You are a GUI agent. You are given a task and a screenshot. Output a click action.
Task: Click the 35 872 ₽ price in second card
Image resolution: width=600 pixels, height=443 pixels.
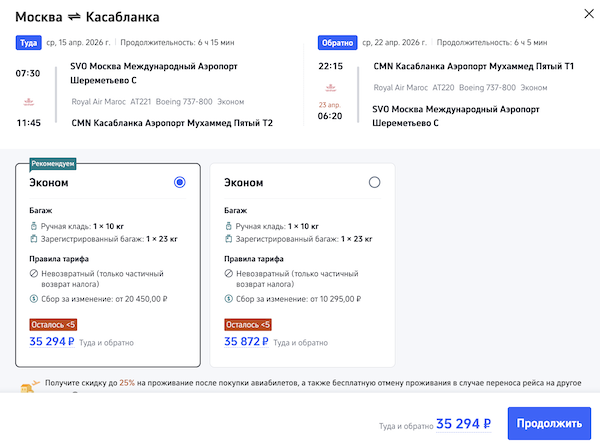(x=246, y=342)
